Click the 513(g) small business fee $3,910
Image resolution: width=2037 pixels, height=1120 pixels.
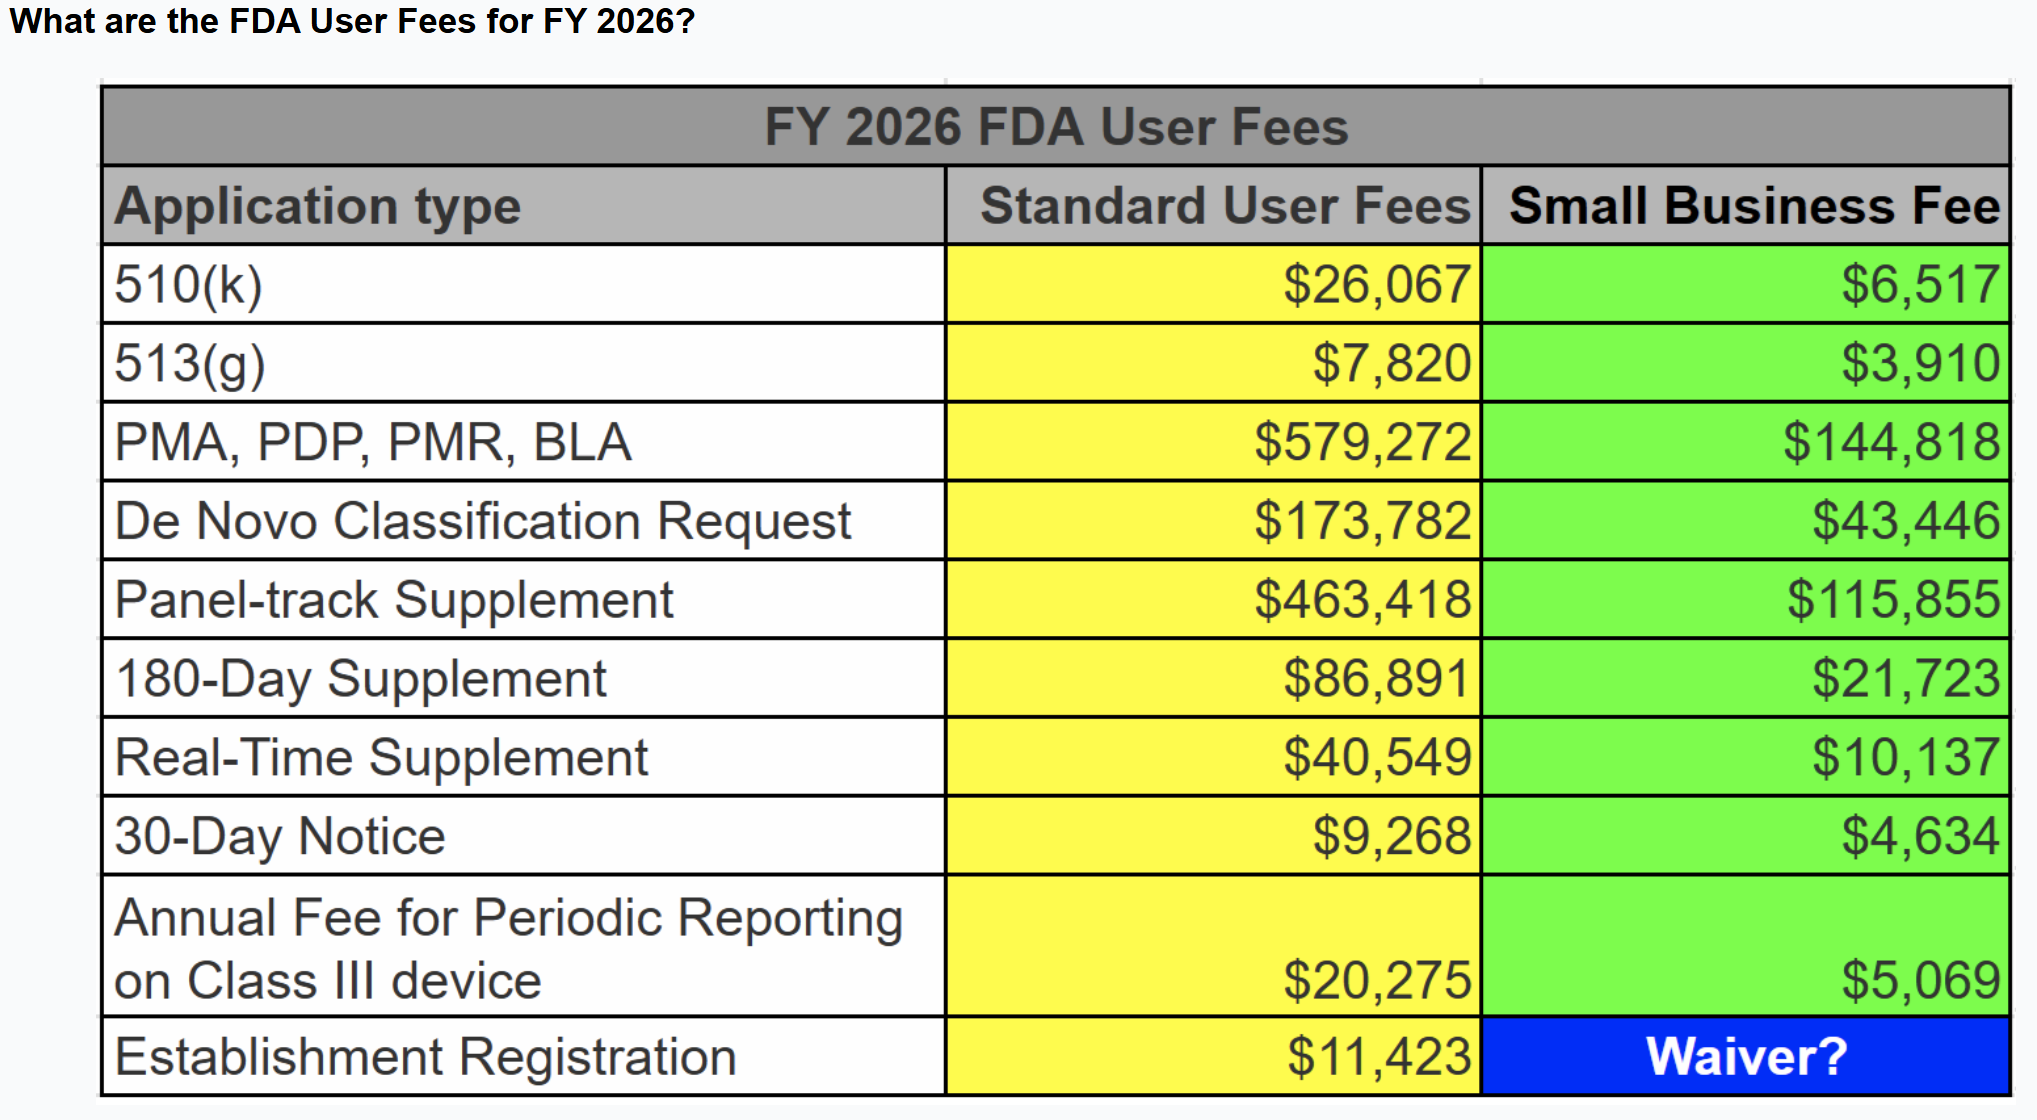click(x=1920, y=363)
